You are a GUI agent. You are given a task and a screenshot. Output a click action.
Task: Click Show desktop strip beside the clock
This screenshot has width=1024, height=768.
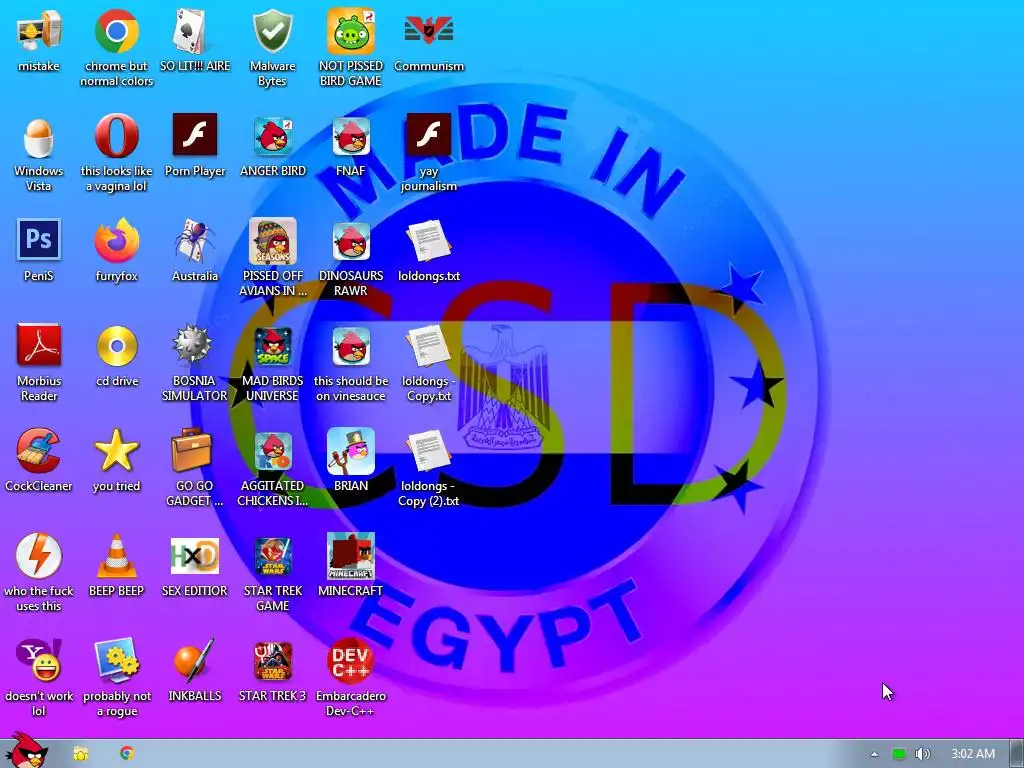point(1016,754)
